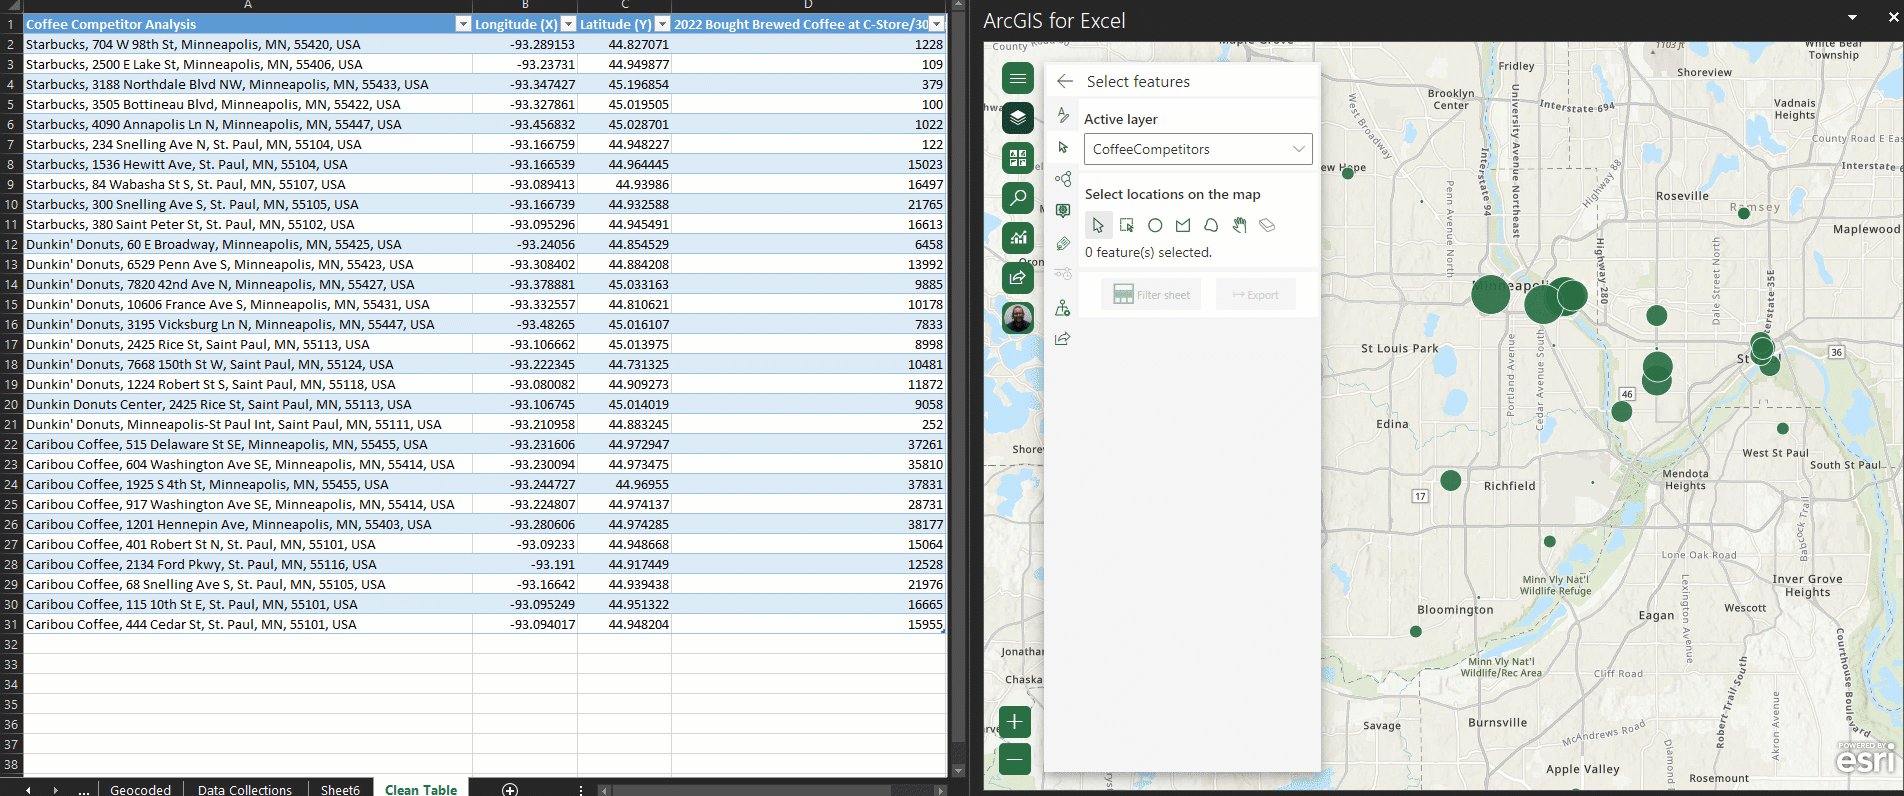The height and width of the screenshot is (796, 1904).
Task: Click the Export button
Action: [1255, 294]
